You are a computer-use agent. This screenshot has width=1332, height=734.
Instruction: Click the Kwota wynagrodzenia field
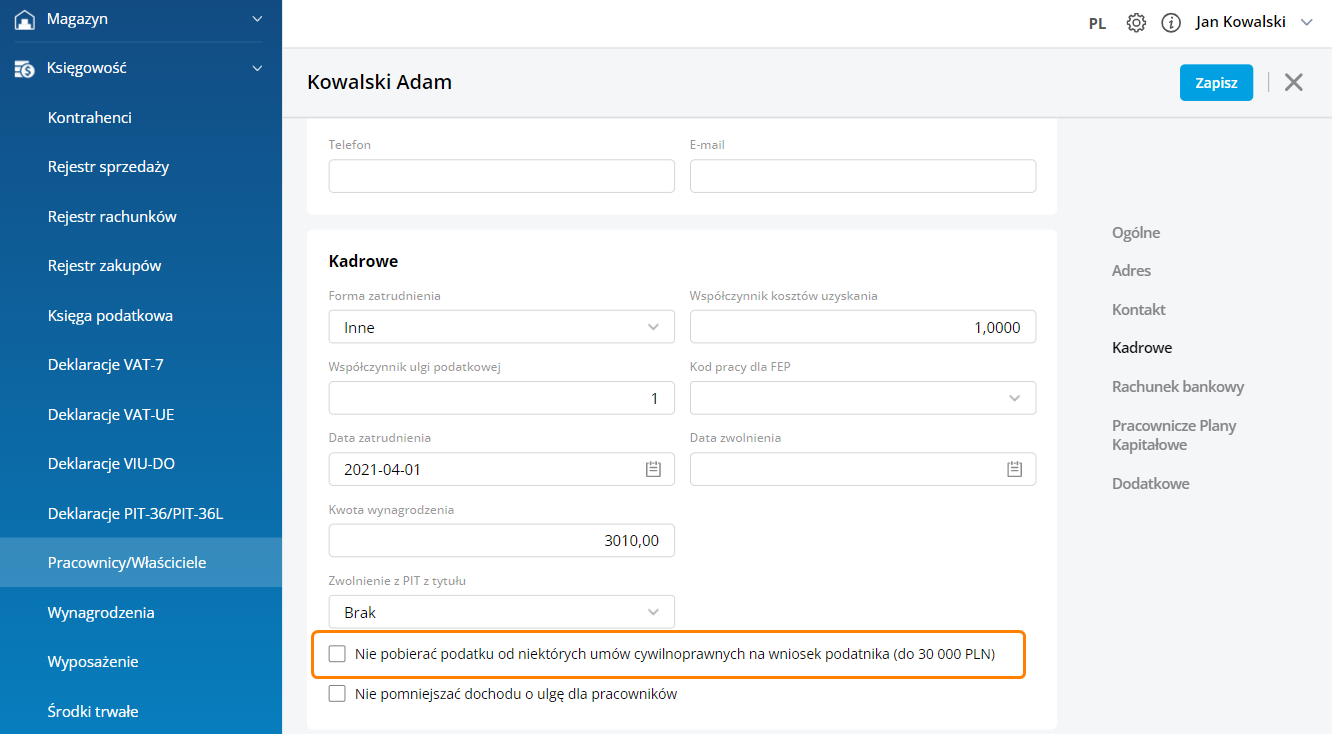pyautogui.click(x=501, y=541)
